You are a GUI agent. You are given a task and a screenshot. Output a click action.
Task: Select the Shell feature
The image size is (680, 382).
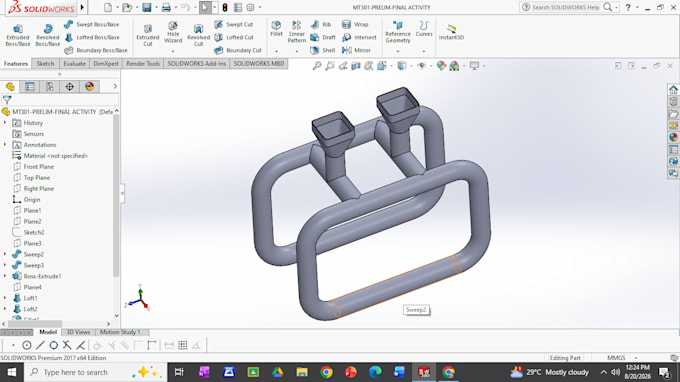point(323,50)
